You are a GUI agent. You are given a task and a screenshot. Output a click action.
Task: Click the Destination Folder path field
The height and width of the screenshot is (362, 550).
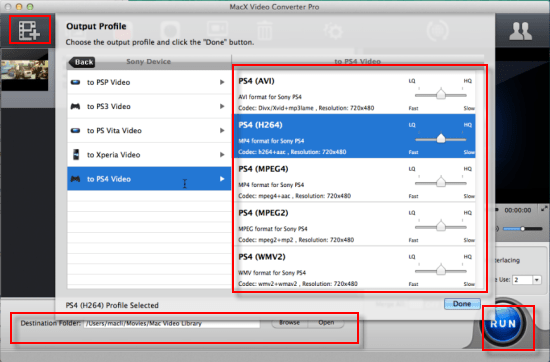point(172,323)
